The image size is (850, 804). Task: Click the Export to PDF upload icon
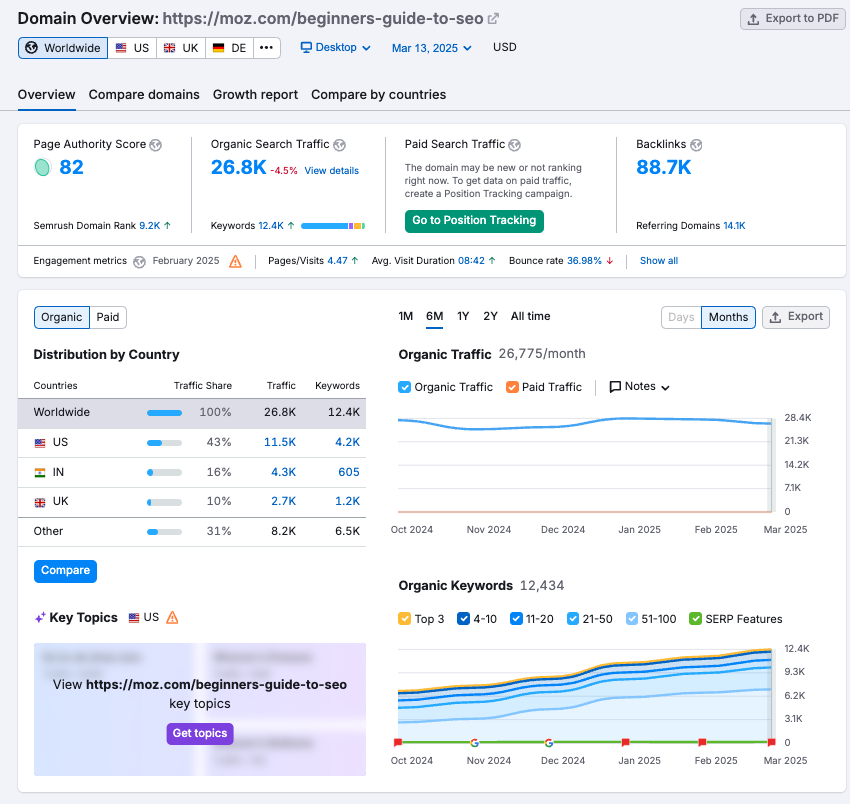point(753,20)
